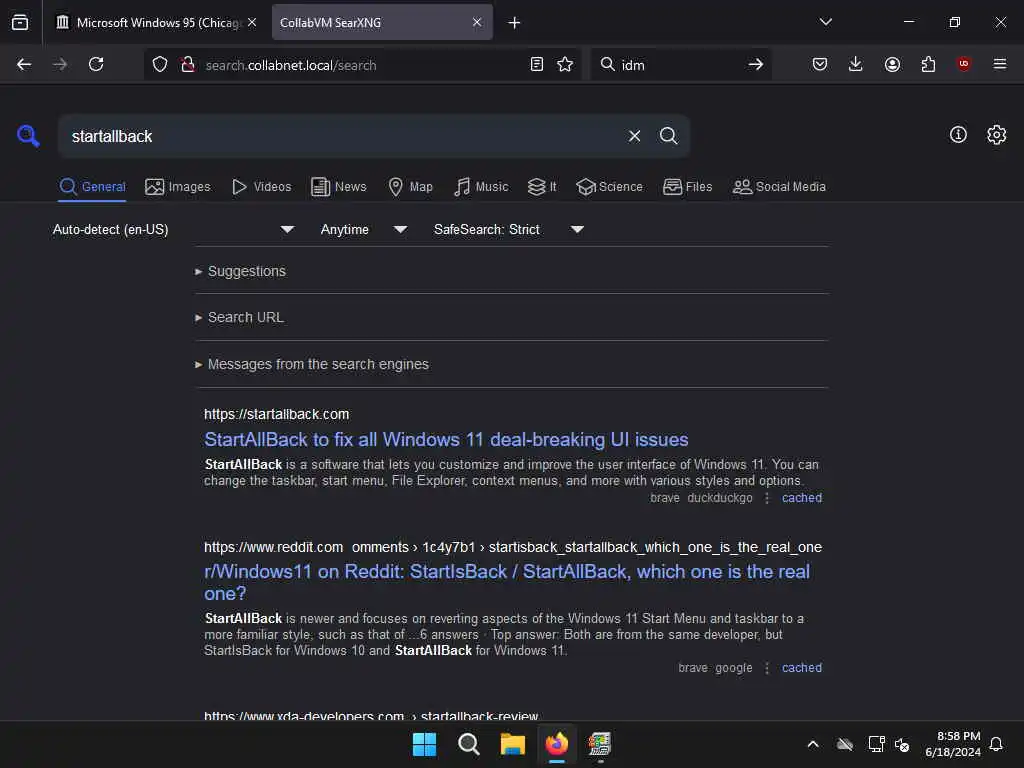1024x768 pixels.
Task: Open a new browser tab
Action: tap(515, 23)
